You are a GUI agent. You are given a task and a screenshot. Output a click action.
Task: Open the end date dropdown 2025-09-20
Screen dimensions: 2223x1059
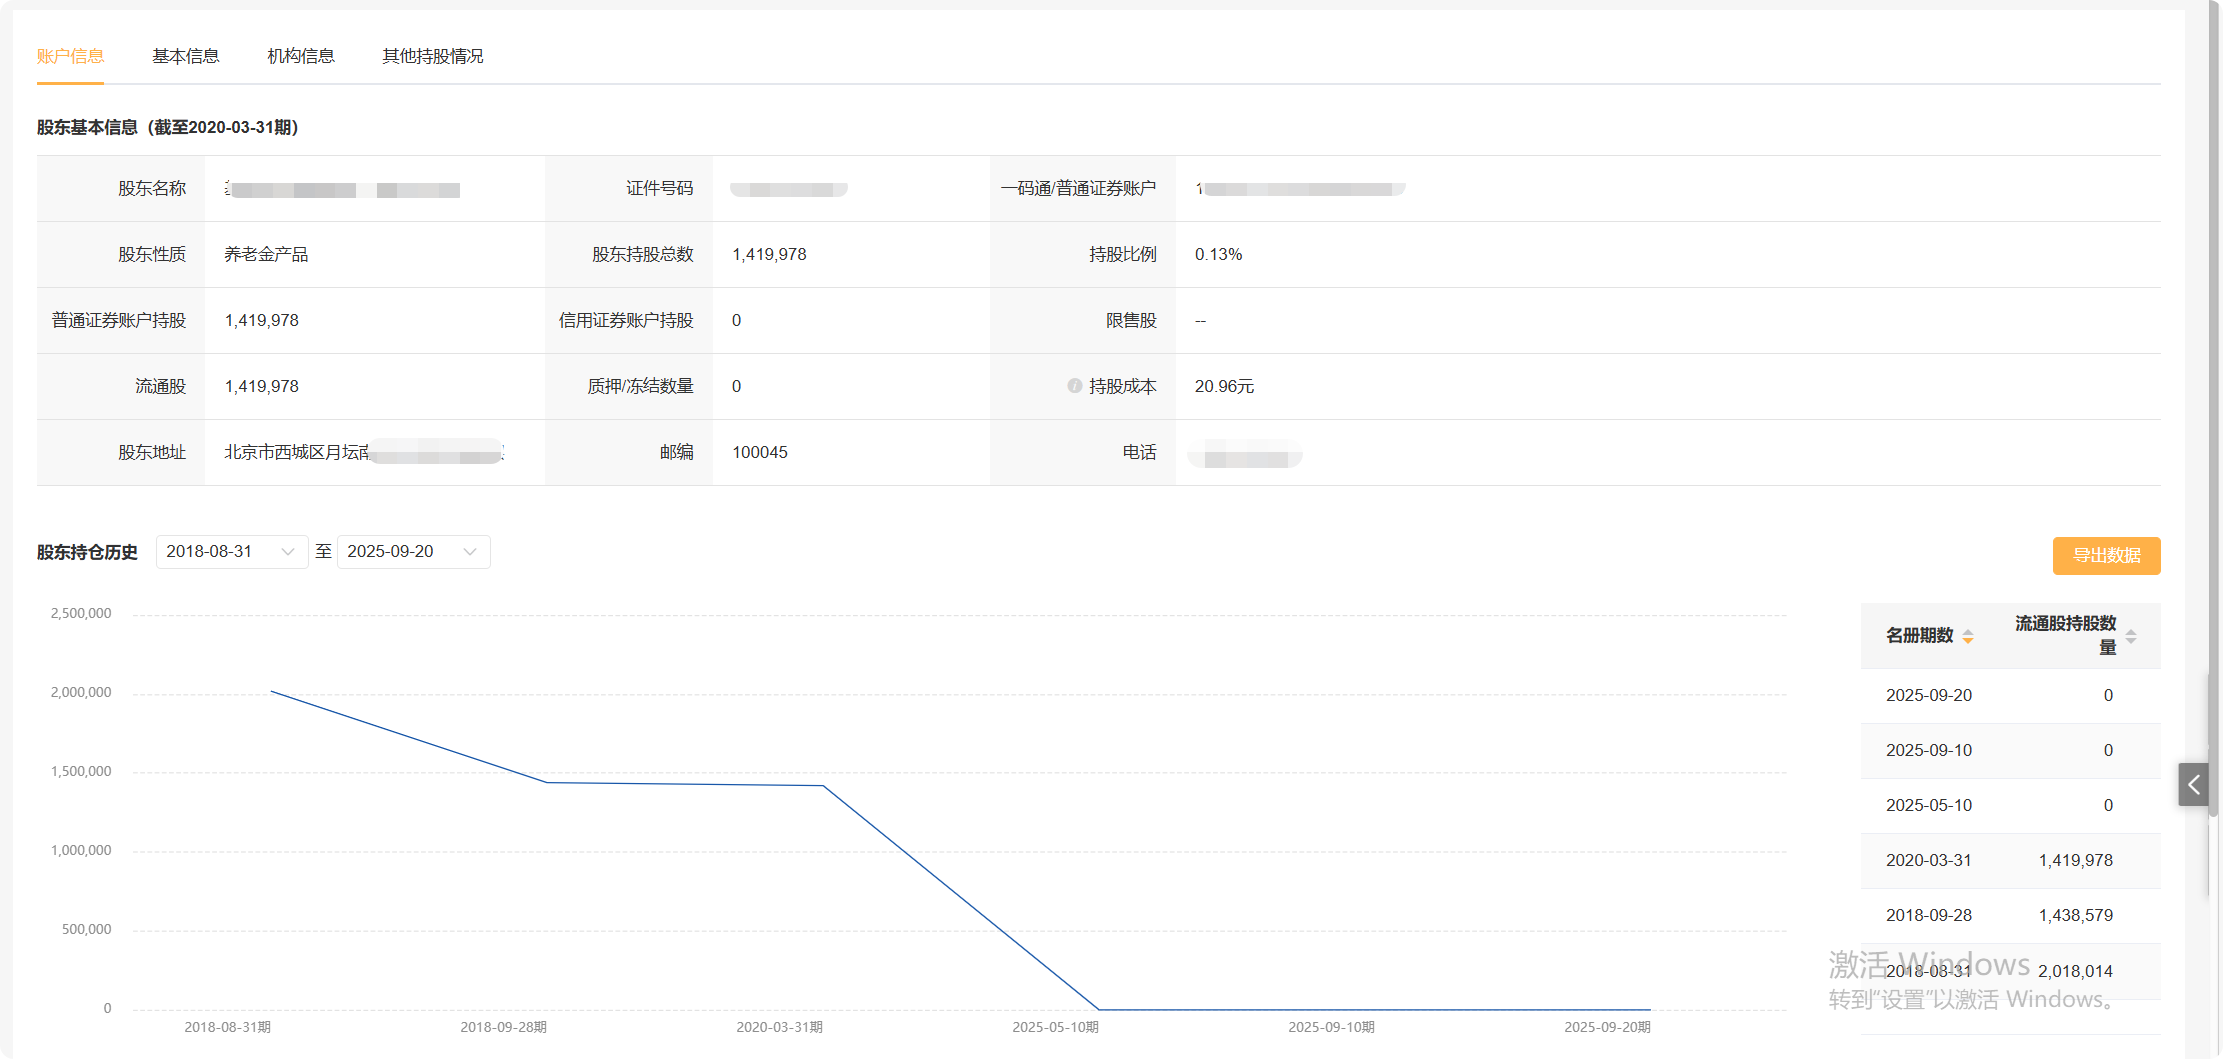(x=414, y=552)
